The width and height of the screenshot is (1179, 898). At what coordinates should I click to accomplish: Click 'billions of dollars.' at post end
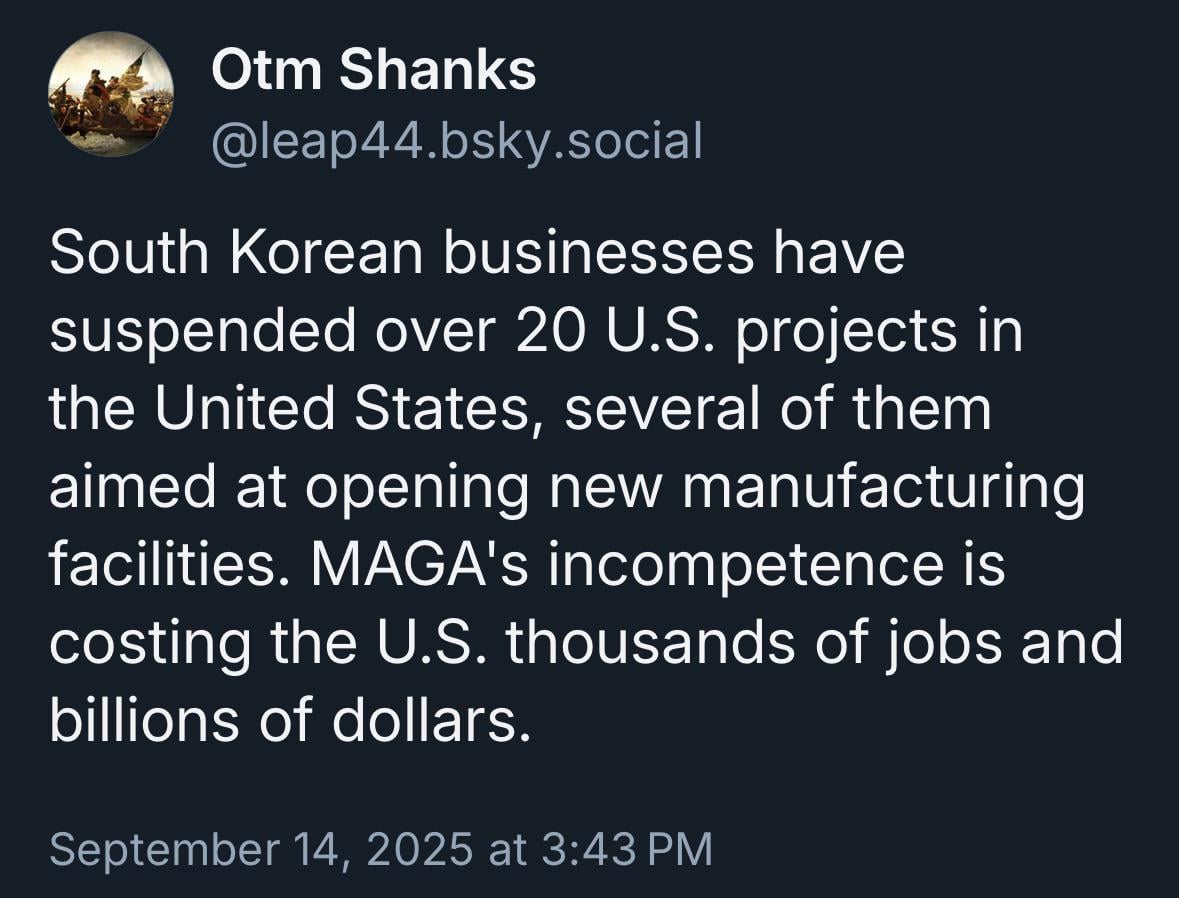290,721
